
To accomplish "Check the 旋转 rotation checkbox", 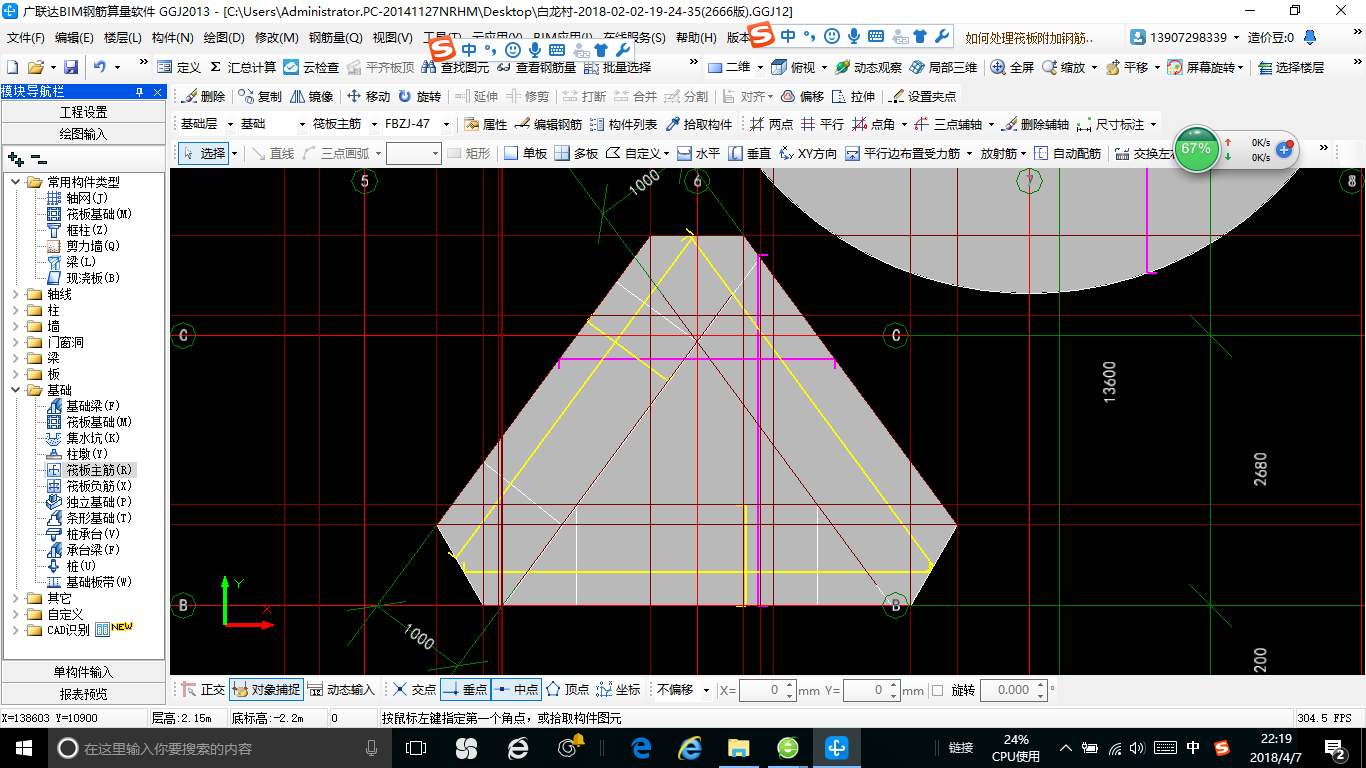I will click(x=937, y=690).
